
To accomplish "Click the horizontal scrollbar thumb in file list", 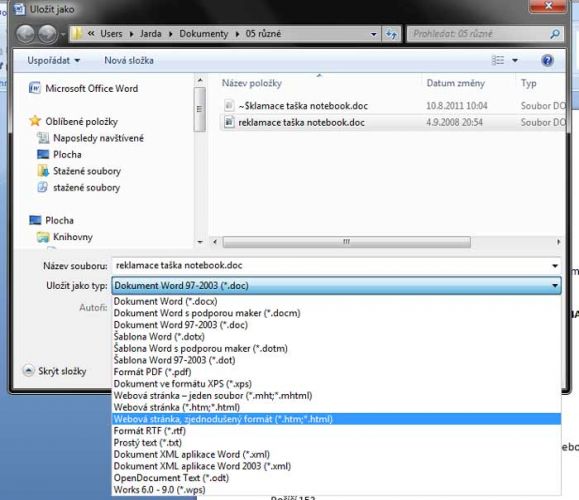I will [346, 242].
